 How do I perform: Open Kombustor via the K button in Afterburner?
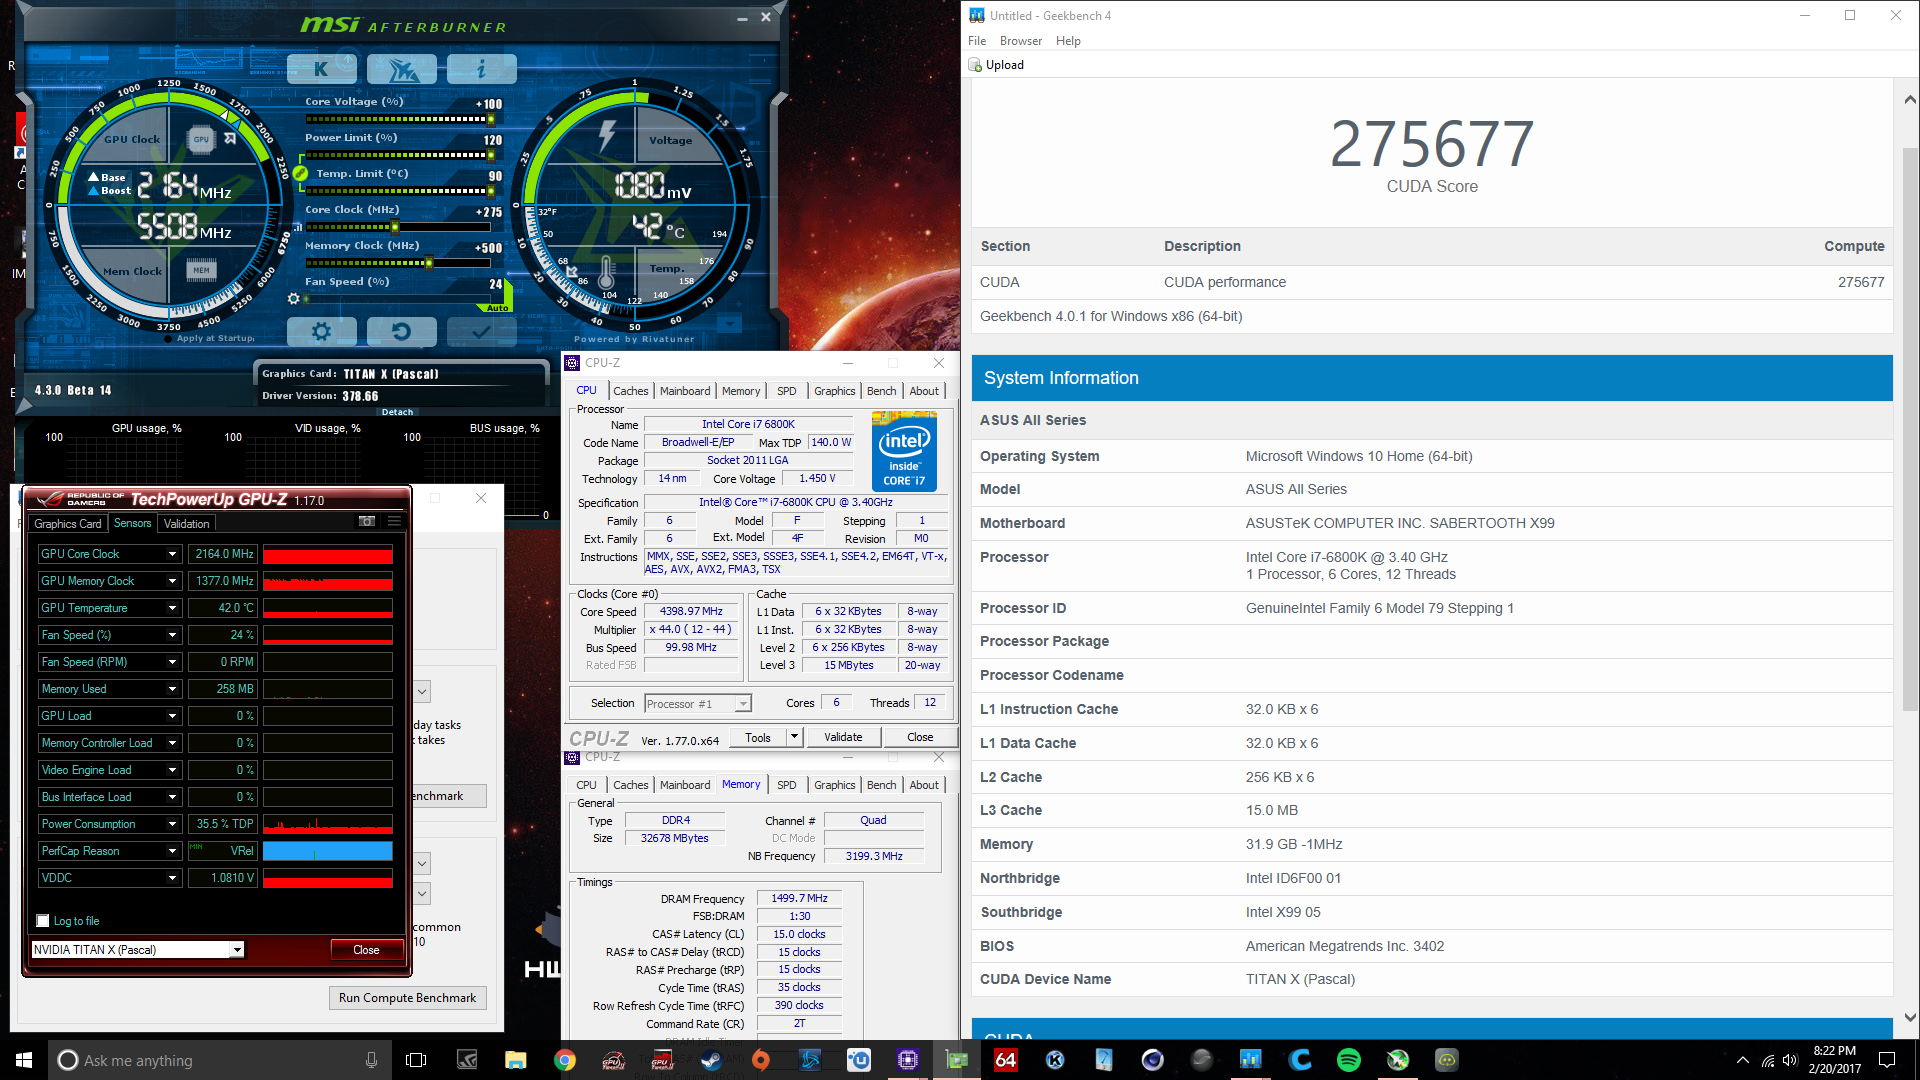click(x=321, y=69)
